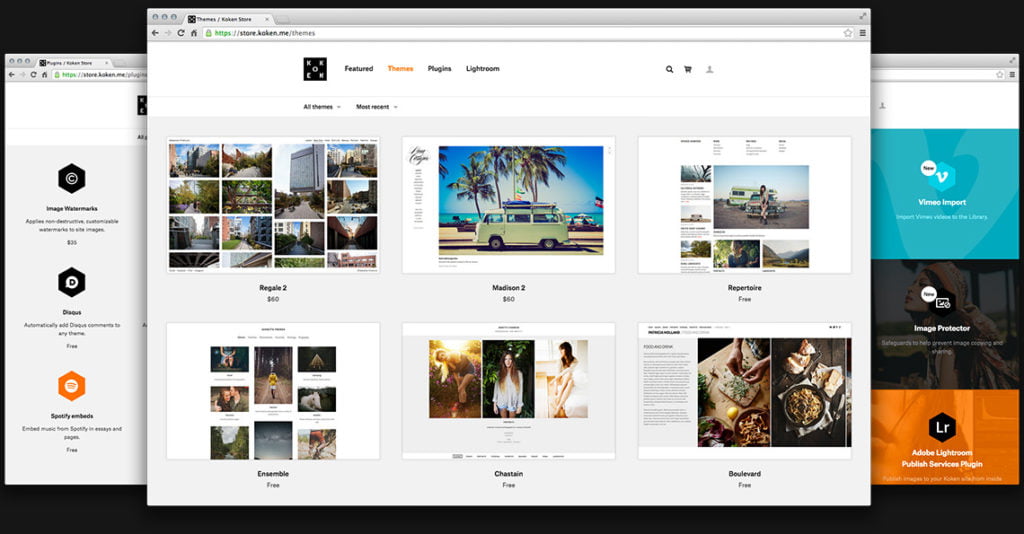Open the Ensemble theme thumbnail
The image size is (1024, 534).
[273, 391]
